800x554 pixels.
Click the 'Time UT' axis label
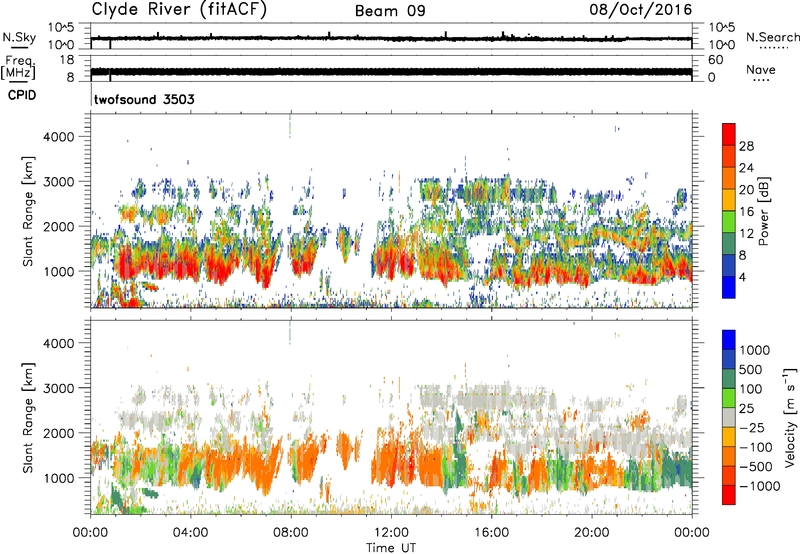tap(391, 548)
